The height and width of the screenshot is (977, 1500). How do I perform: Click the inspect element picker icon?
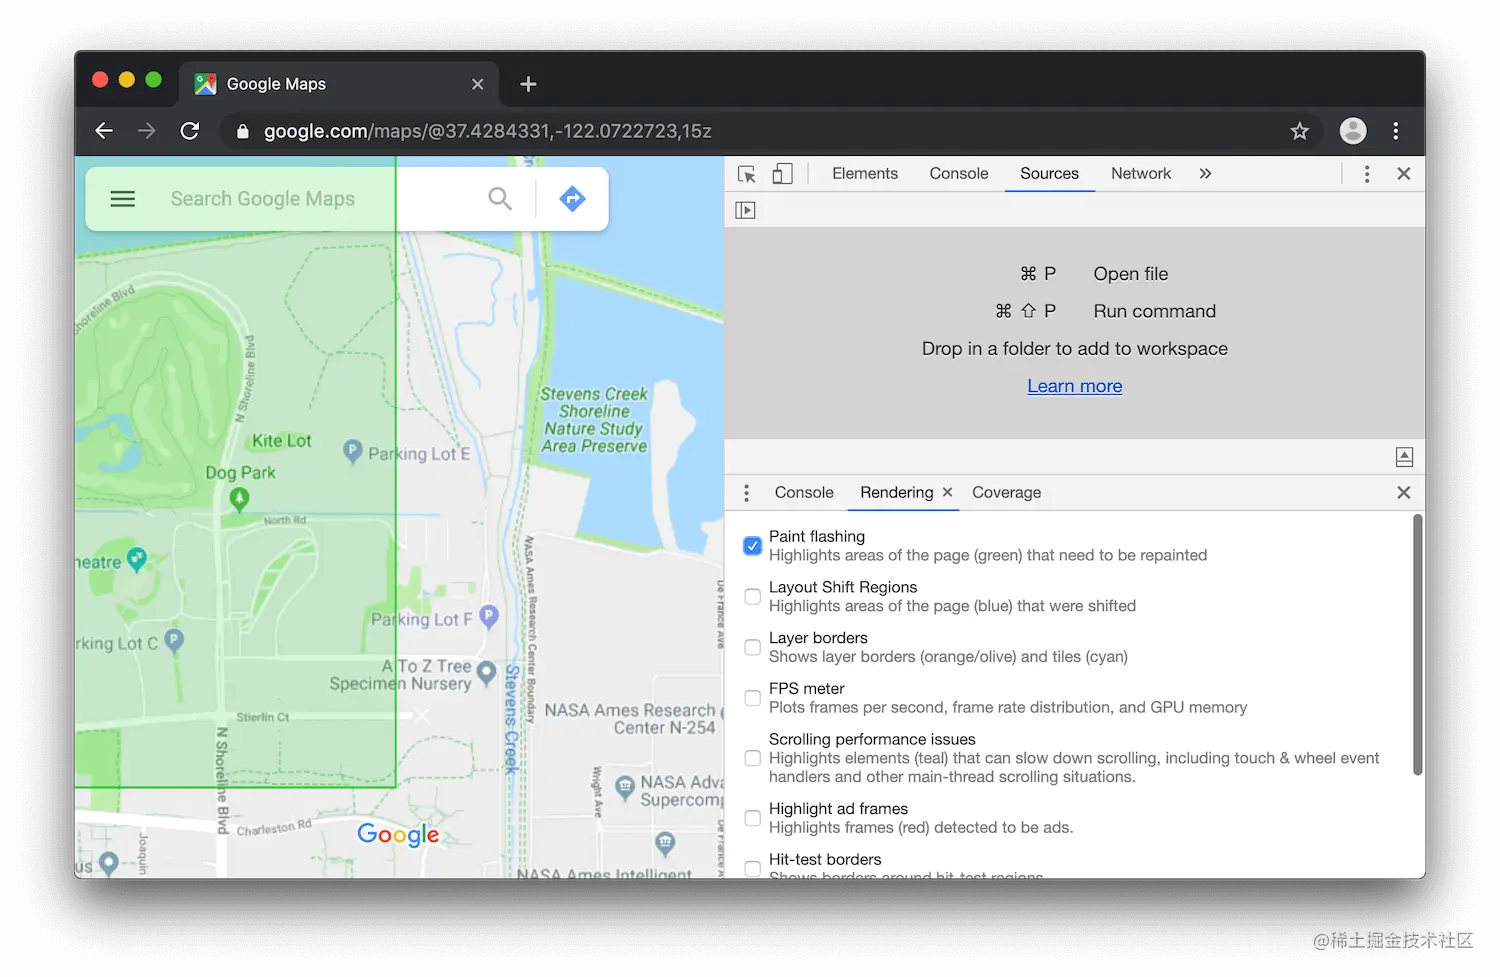[746, 174]
